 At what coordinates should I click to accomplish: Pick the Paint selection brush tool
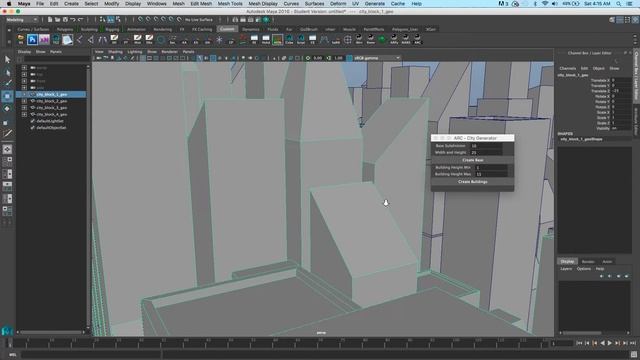click(x=7, y=84)
